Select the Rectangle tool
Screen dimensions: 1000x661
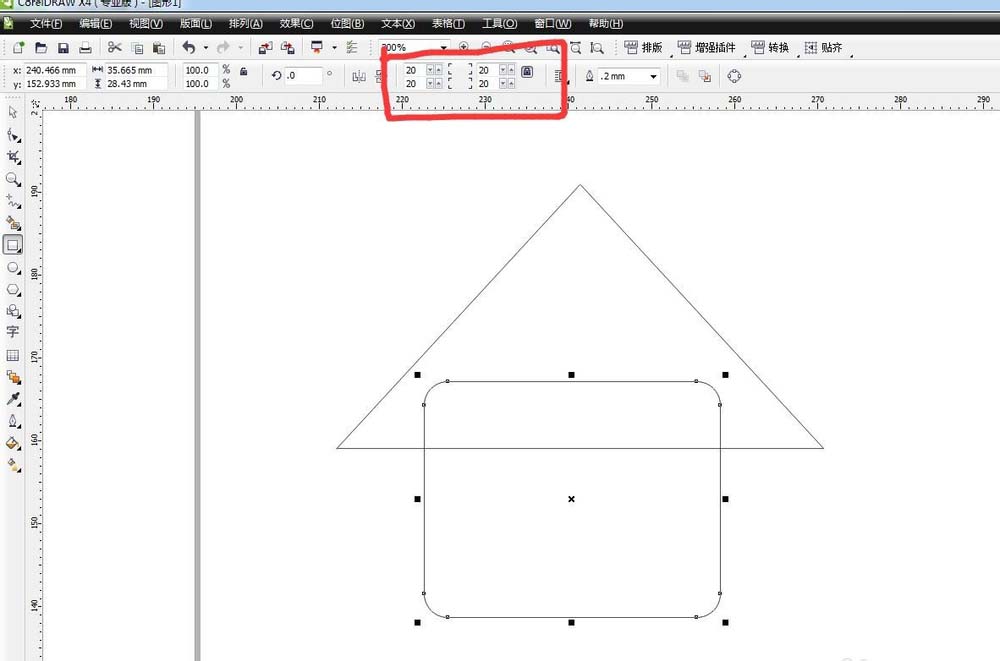click(13, 245)
